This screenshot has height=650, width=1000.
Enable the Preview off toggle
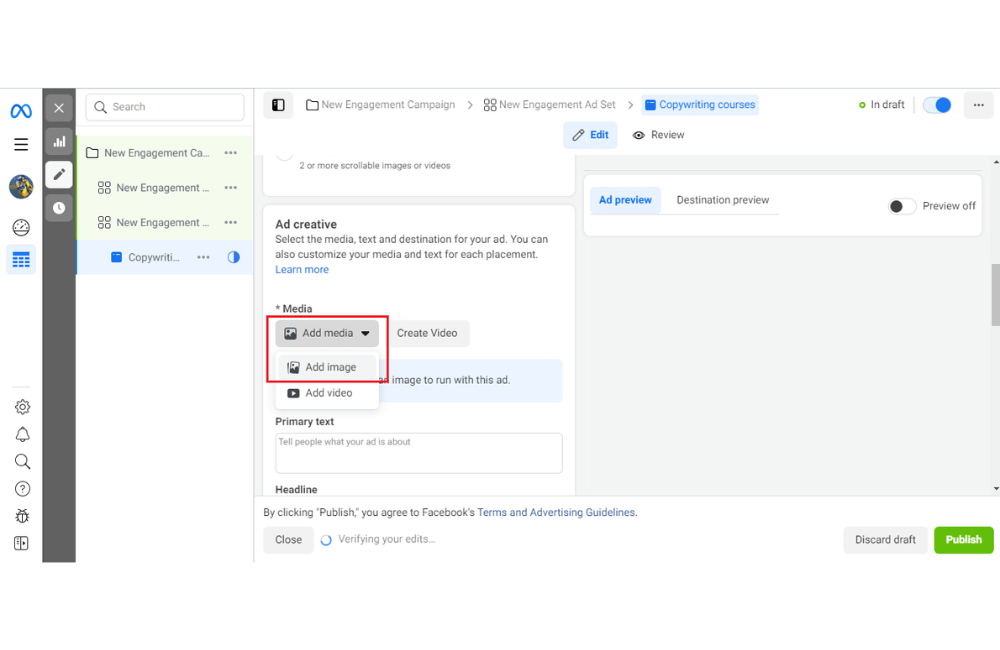click(x=902, y=206)
